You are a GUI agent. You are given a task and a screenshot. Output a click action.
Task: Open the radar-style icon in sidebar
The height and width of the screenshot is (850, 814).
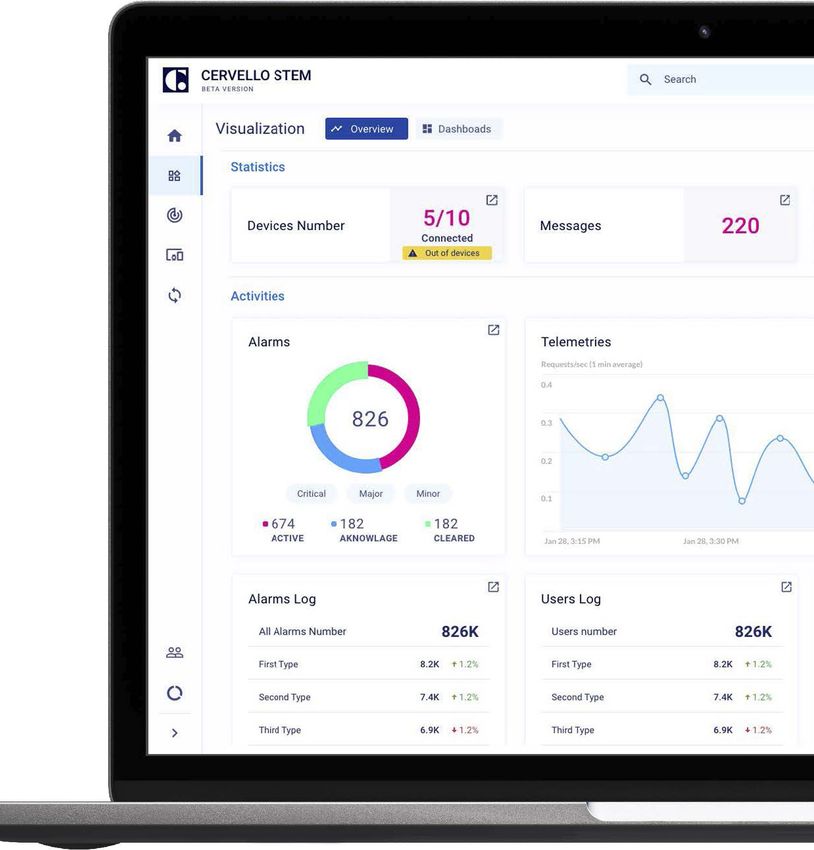point(175,215)
